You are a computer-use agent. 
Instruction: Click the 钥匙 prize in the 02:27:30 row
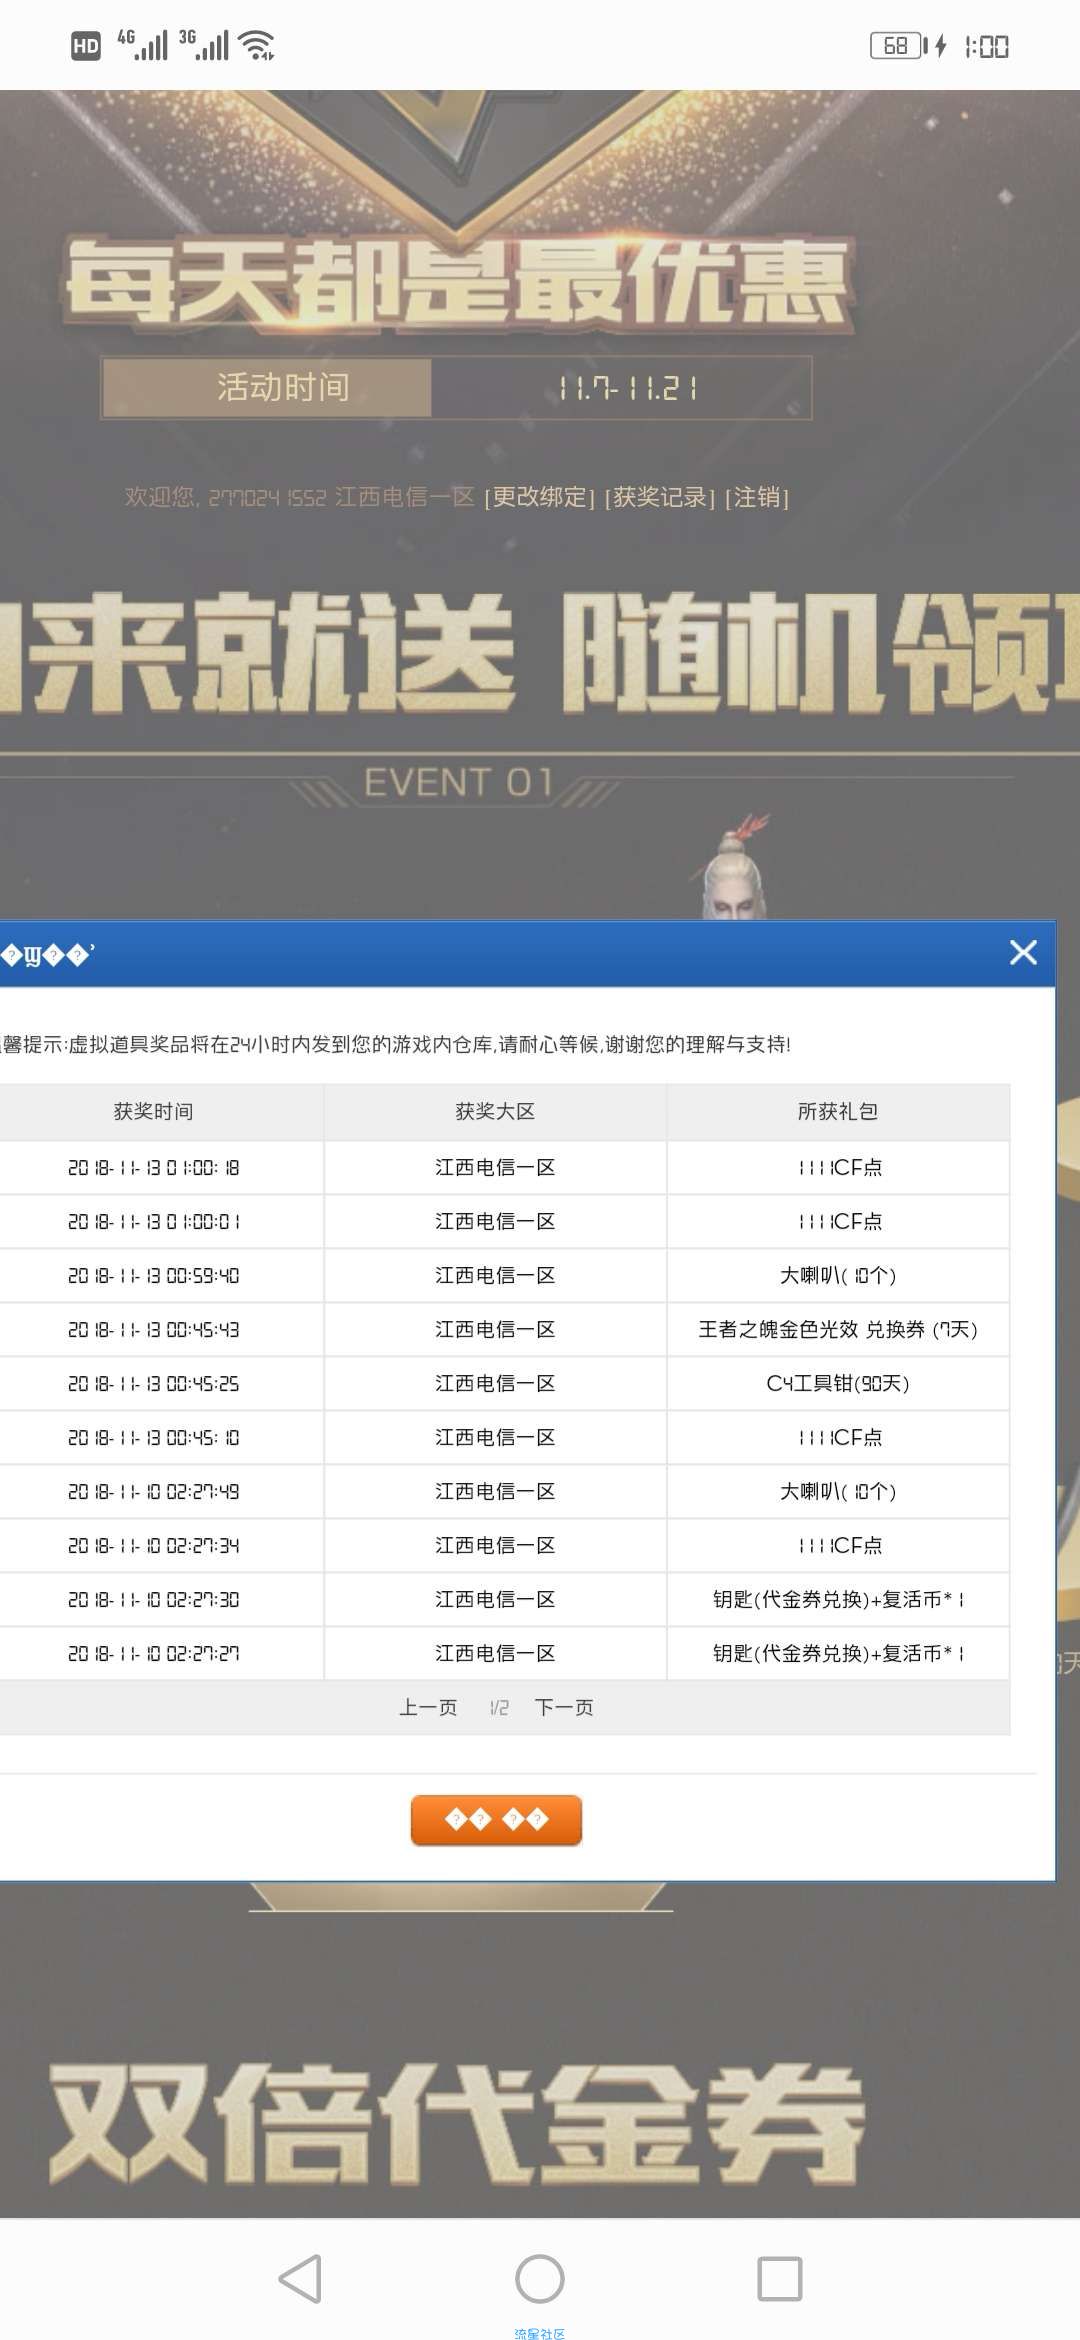click(838, 1599)
